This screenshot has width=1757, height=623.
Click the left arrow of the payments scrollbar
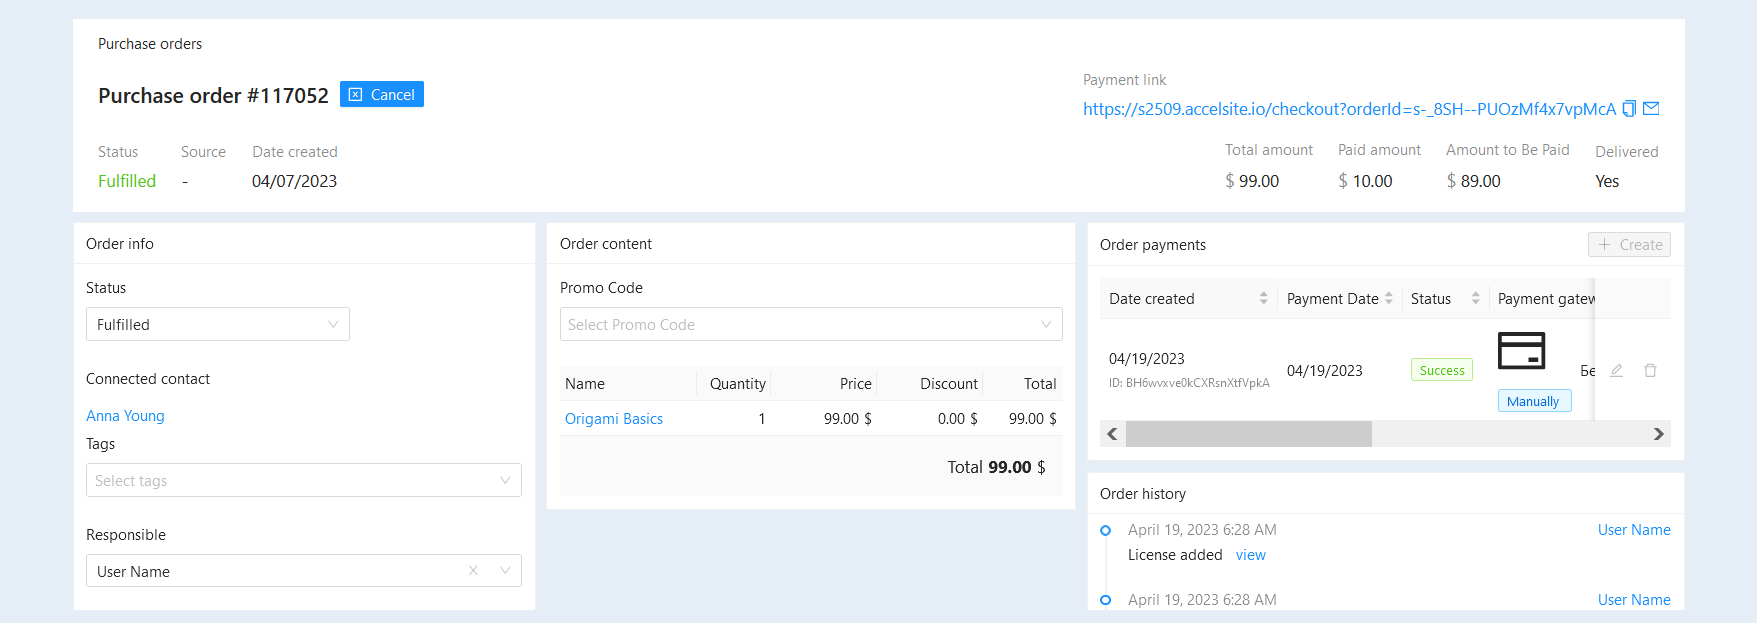coord(1112,434)
